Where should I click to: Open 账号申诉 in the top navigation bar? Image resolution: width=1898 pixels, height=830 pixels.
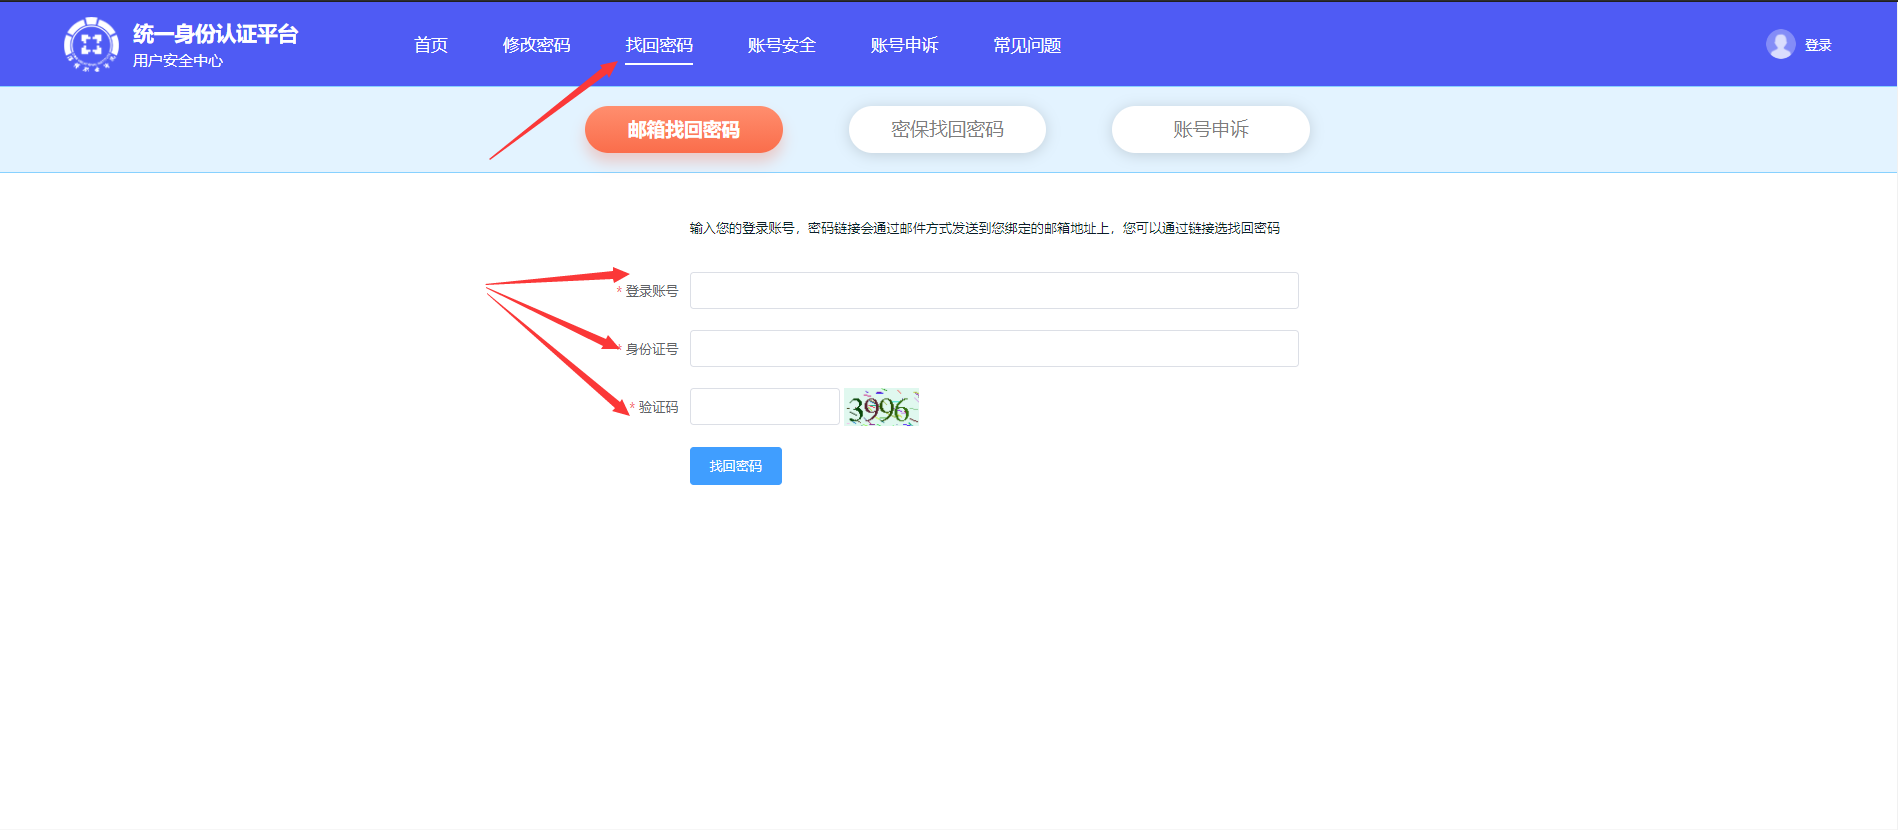coord(904,45)
